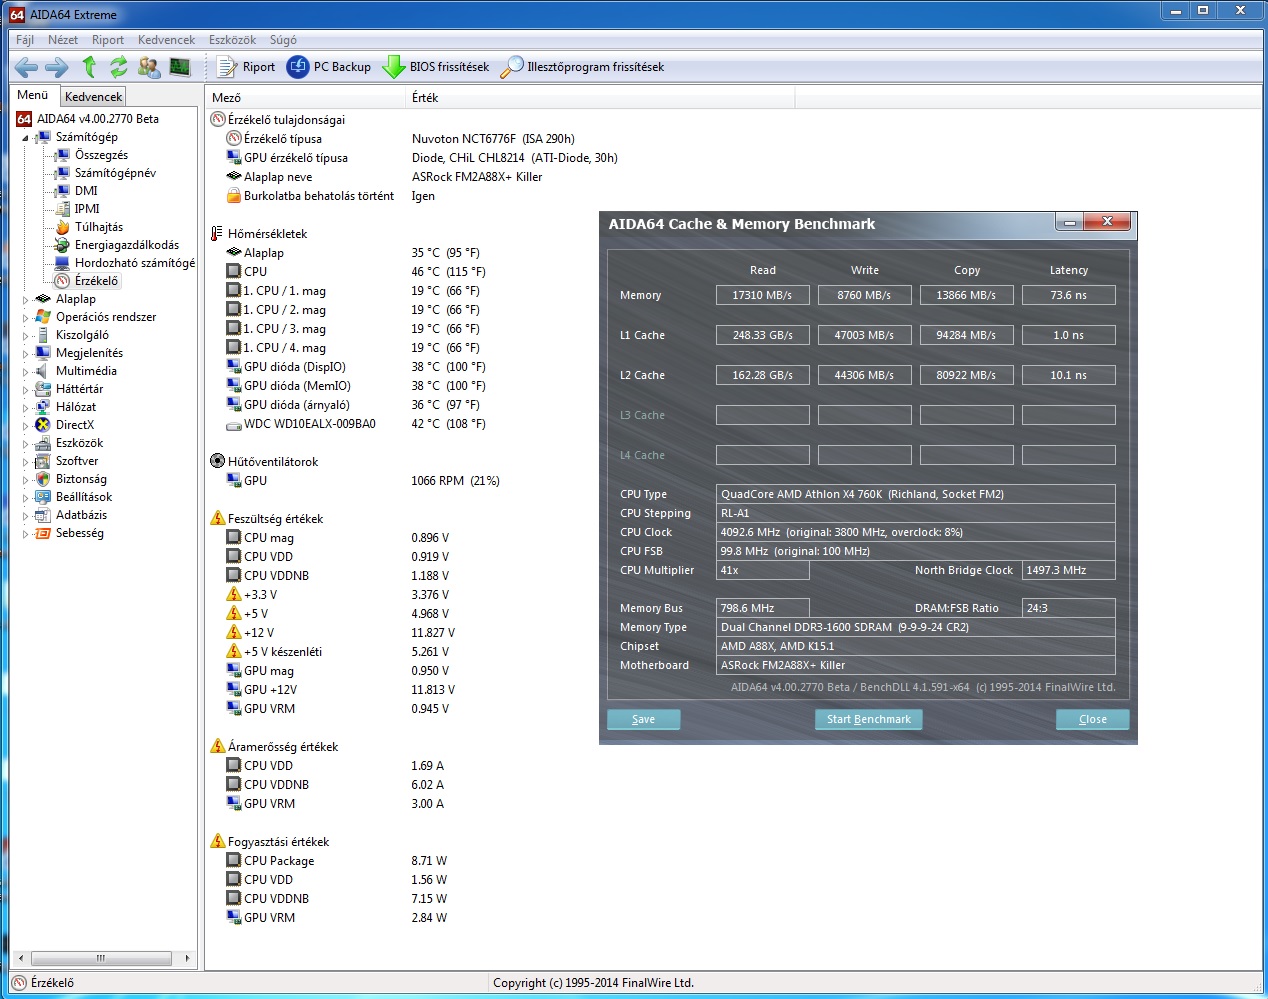The height and width of the screenshot is (999, 1268).
Task: Expand the Alaplap tree node
Action: tap(25, 299)
